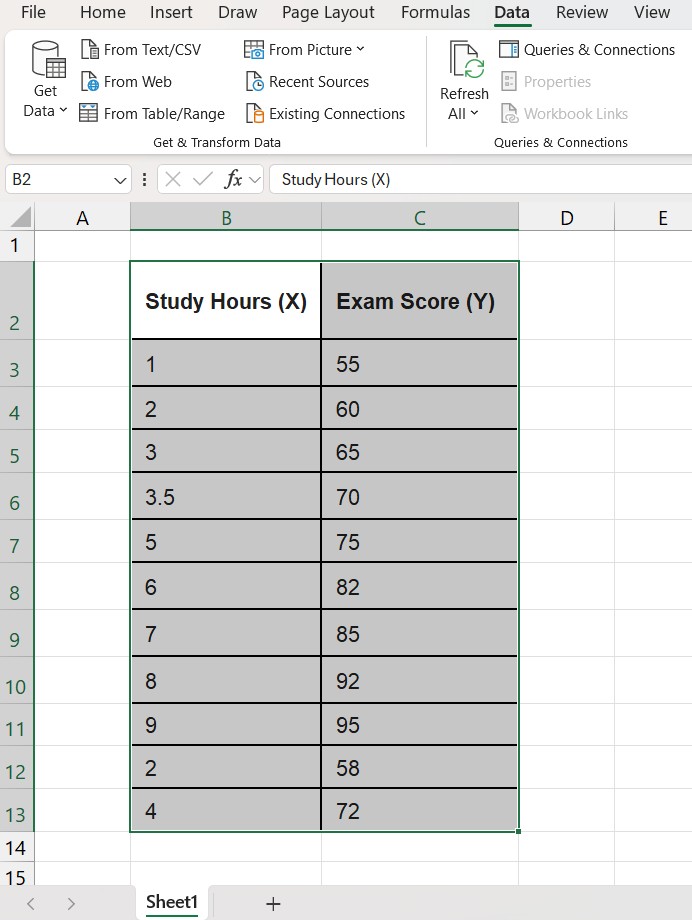Select the cell containing 60
Screen dimensions: 692x920
pos(419,408)
